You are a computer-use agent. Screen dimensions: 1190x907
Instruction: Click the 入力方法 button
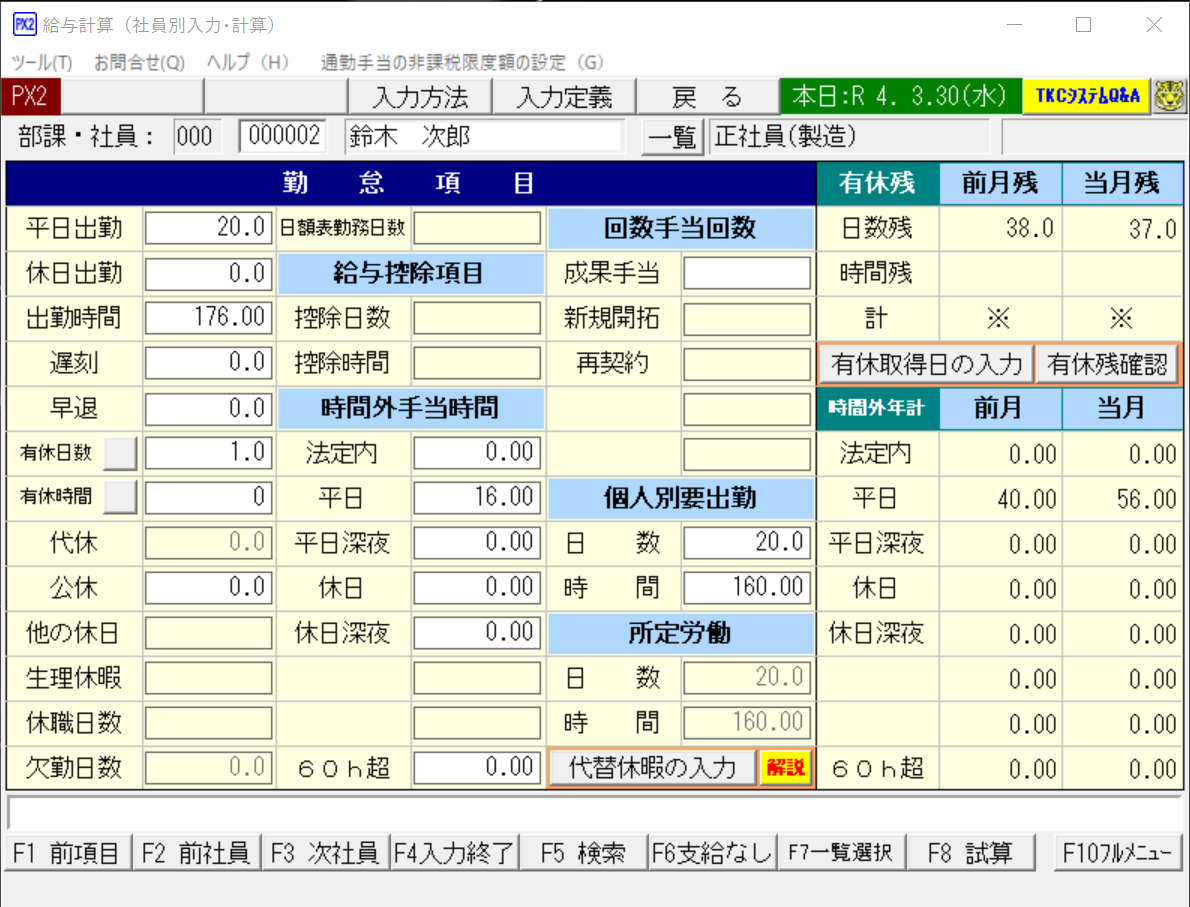point(418,97)
